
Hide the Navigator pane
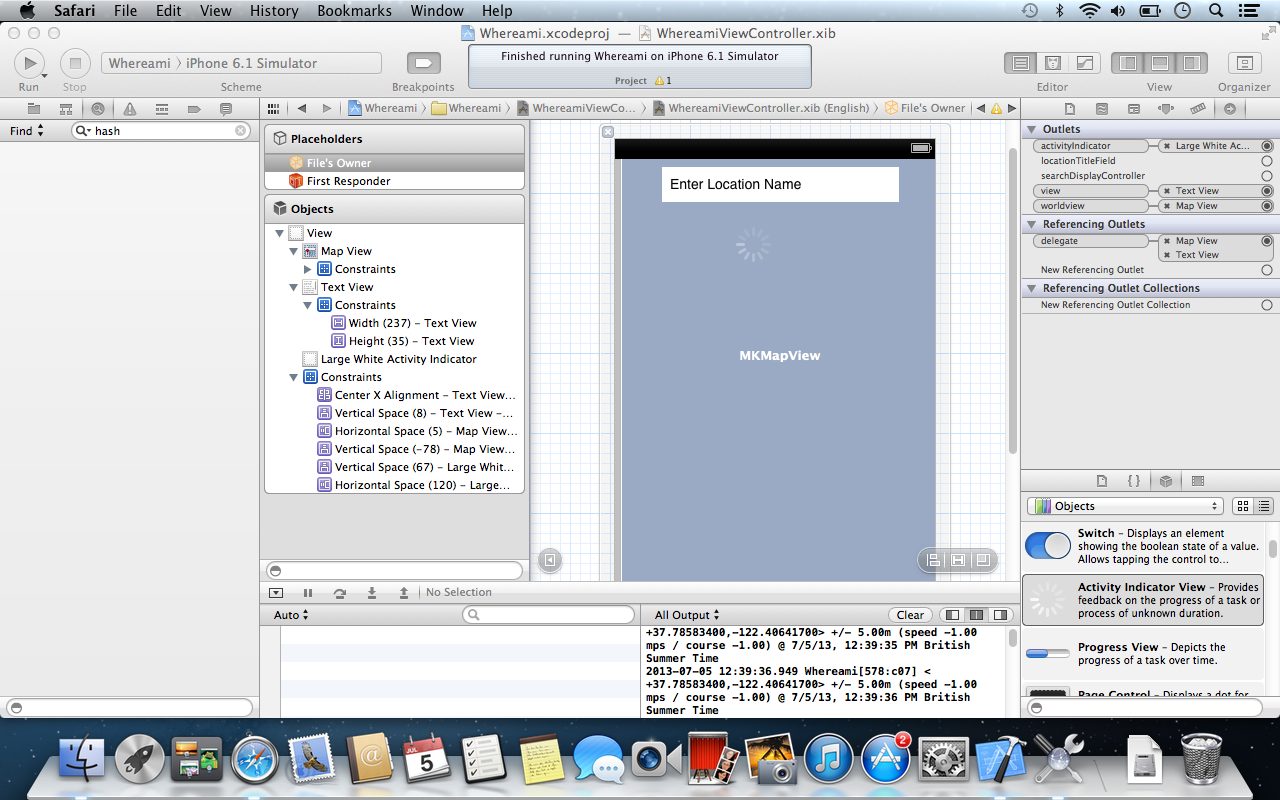[x=1128, y=63]
